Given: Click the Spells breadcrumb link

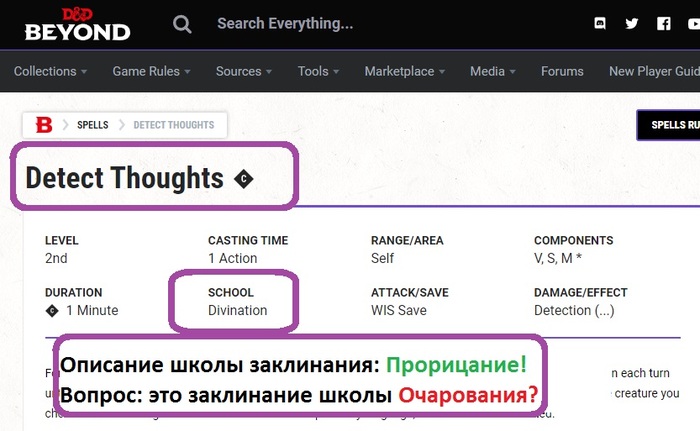Looking at the screenshot, I should (92, 125).
